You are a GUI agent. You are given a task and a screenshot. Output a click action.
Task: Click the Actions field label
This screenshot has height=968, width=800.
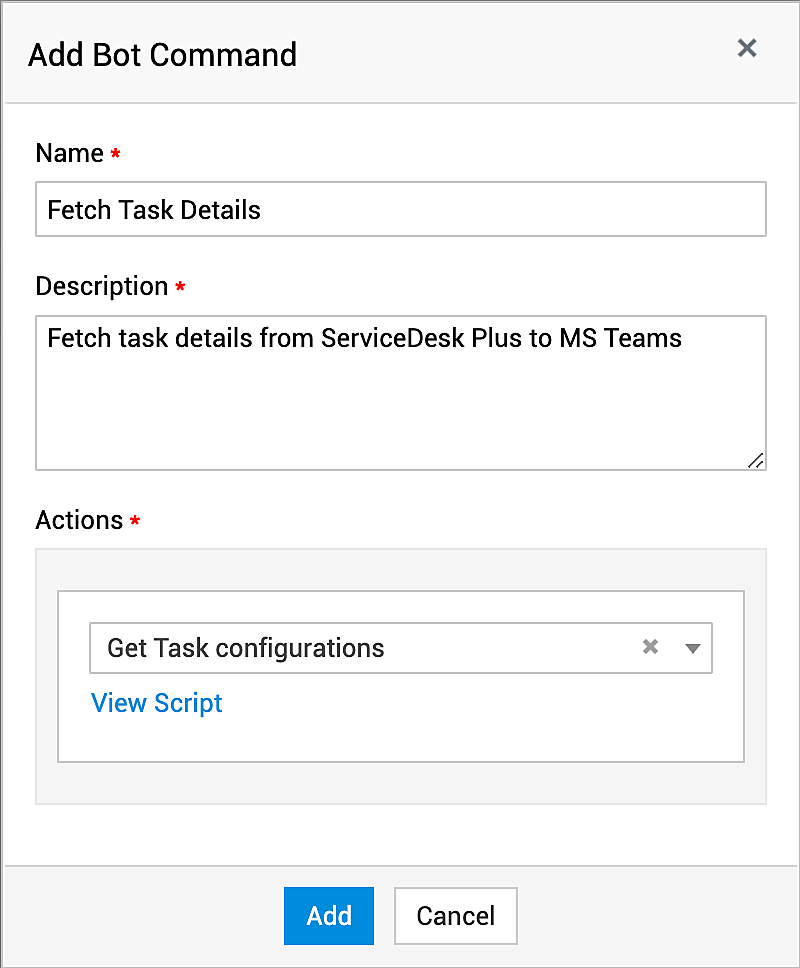(79, 520)
